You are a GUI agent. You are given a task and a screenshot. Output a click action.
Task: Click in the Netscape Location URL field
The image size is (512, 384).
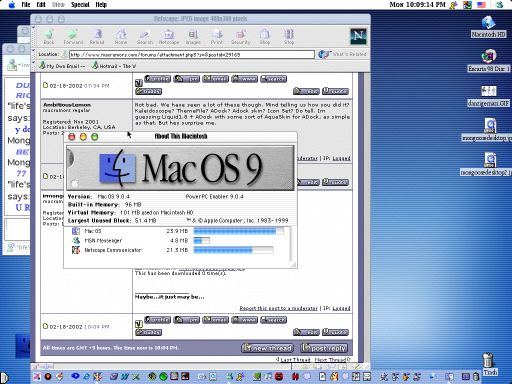click(192, 54)
